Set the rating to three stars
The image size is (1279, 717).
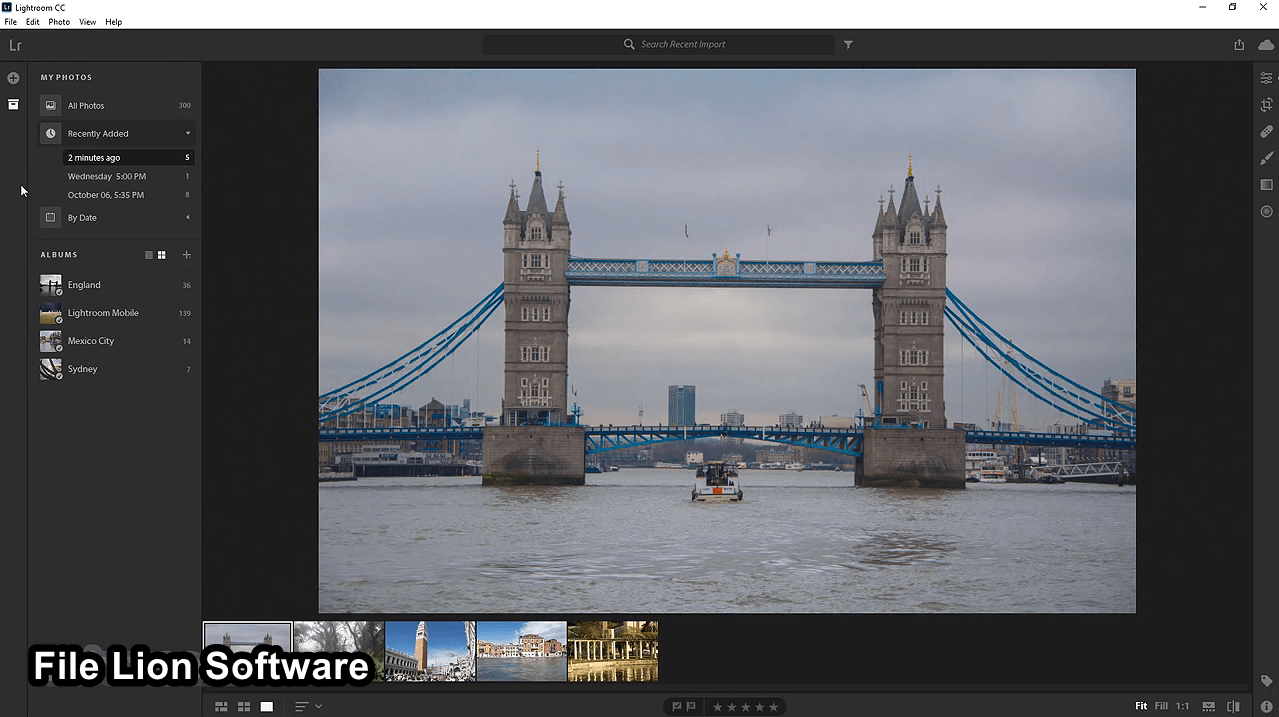(x=745, y=707)
